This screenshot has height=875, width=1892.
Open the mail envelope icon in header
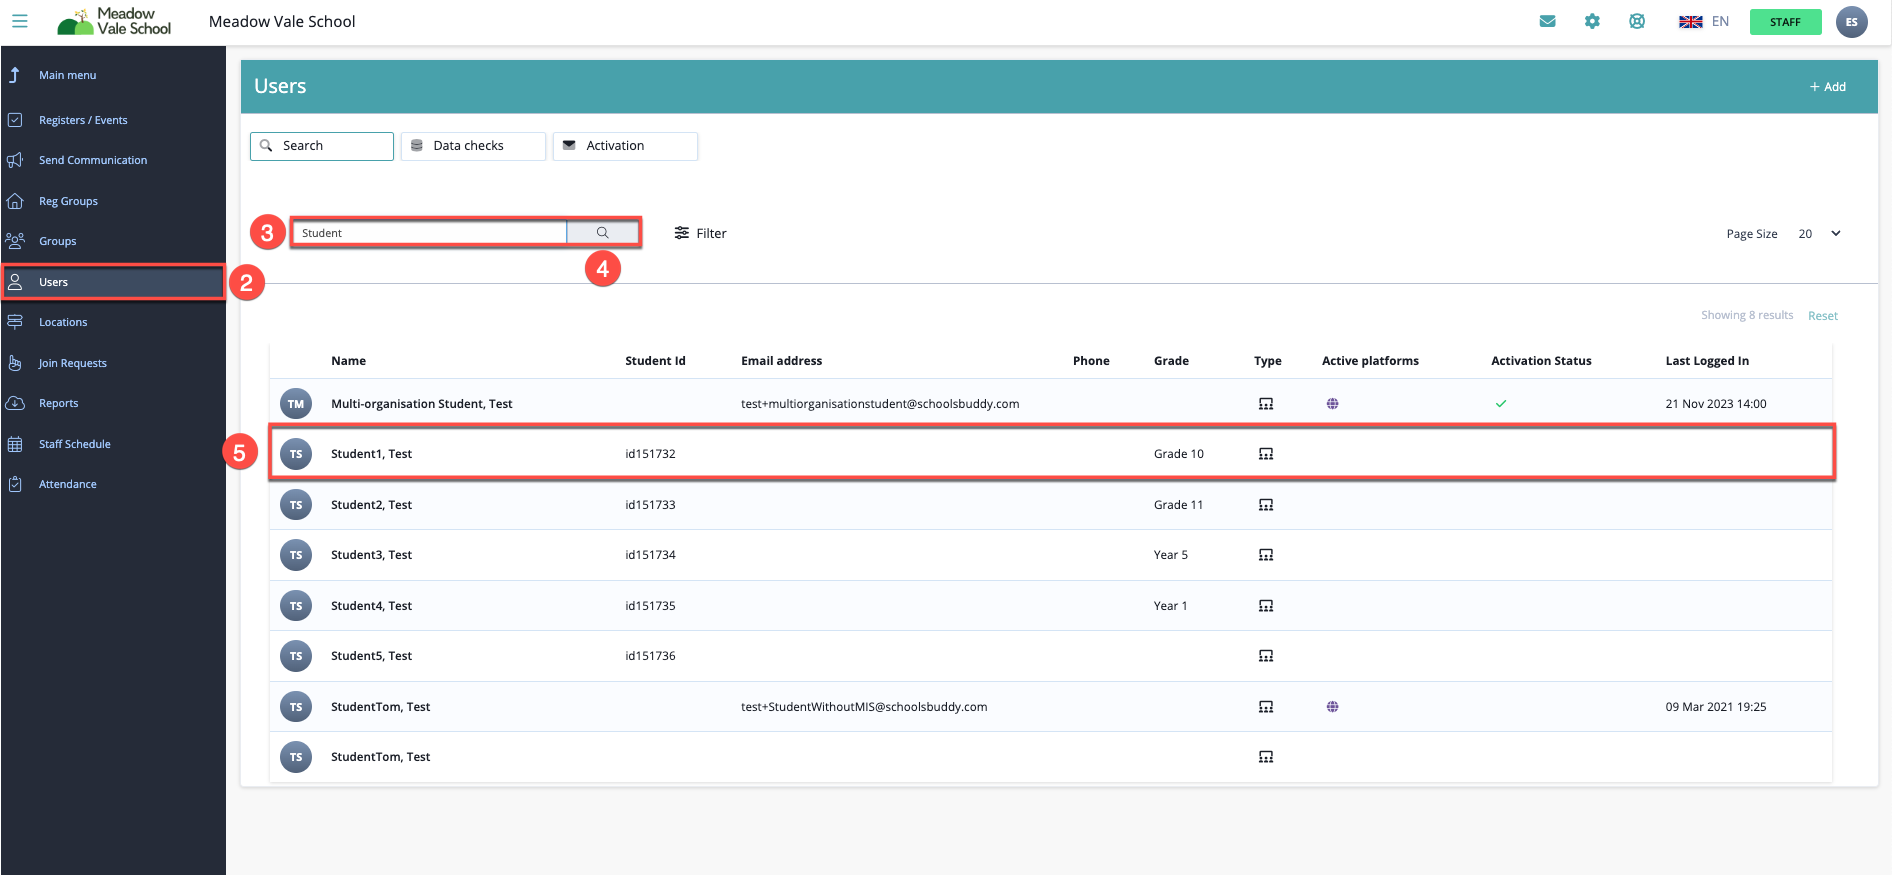(1547, 21)
